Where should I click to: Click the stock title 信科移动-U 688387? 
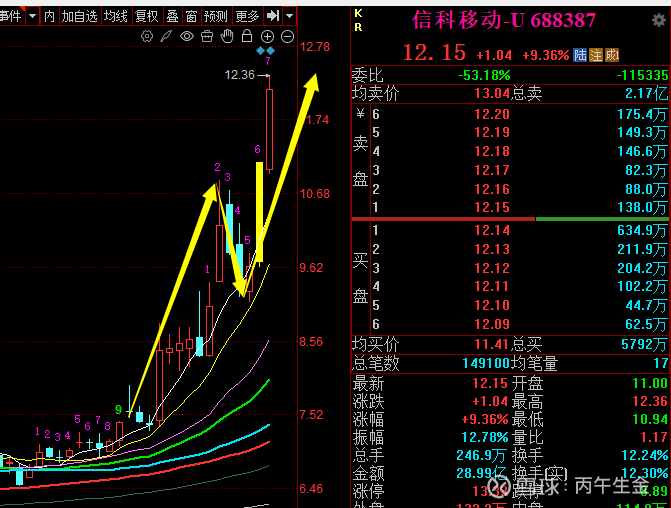click(x=504, y=20)
